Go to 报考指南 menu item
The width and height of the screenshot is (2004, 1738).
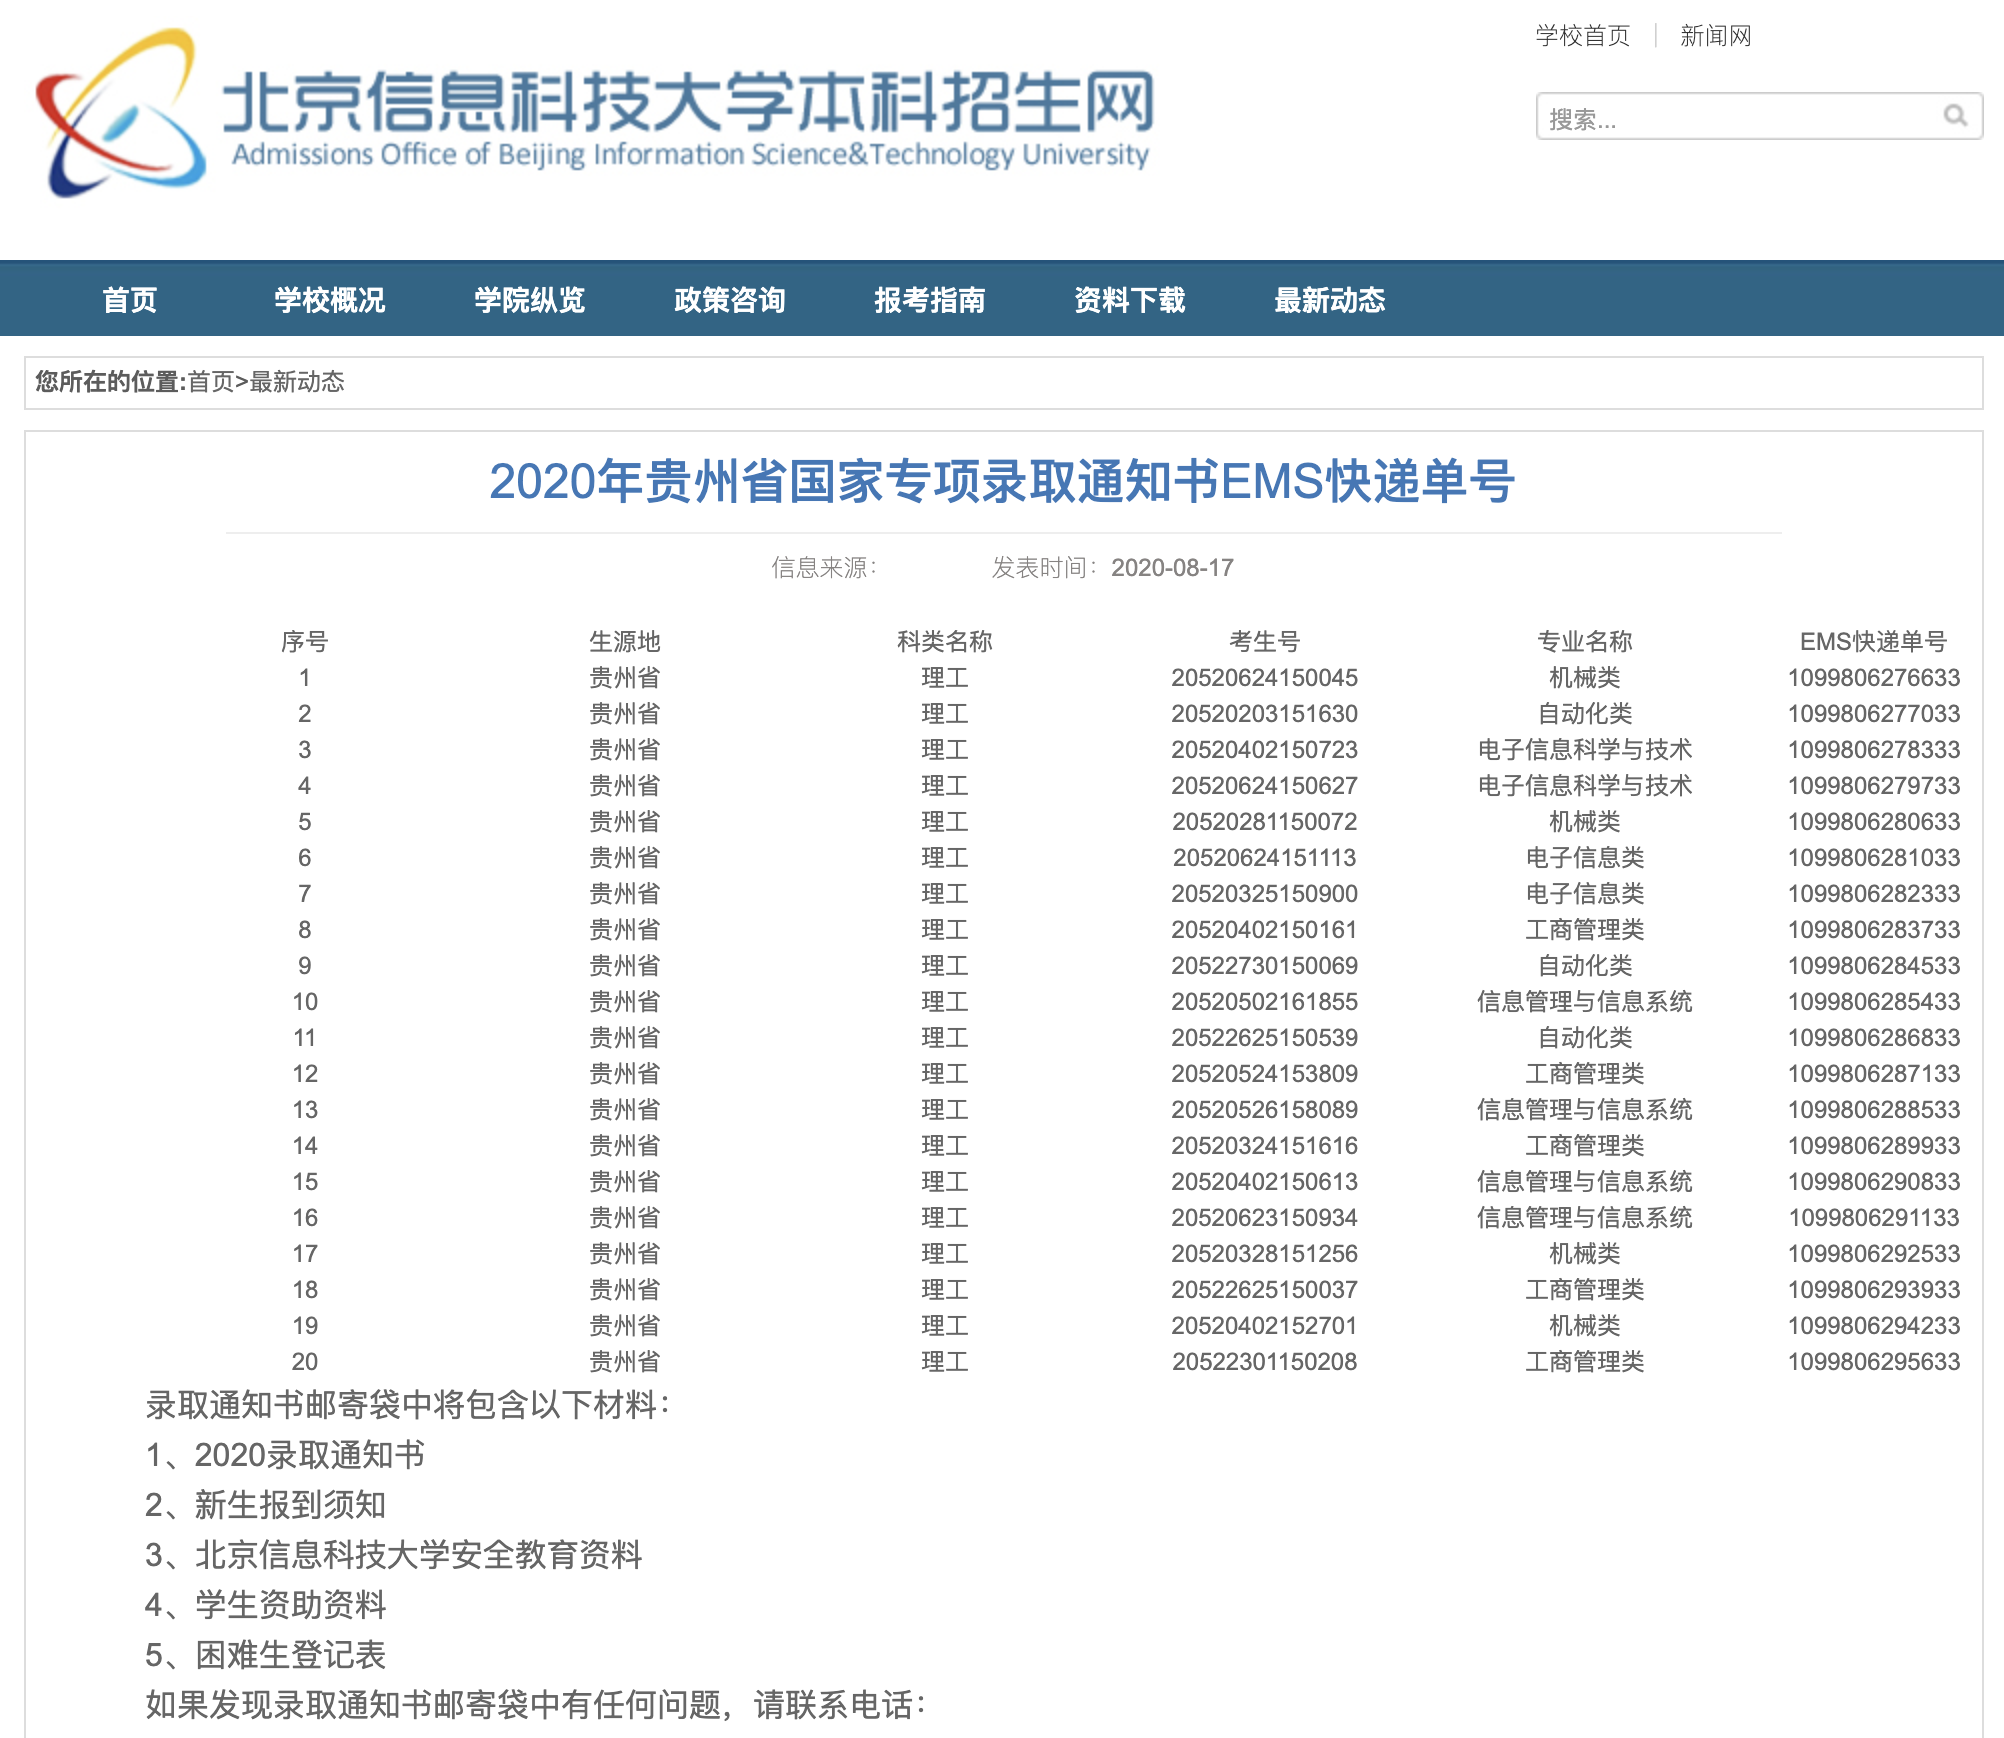(x=930, y=299)
